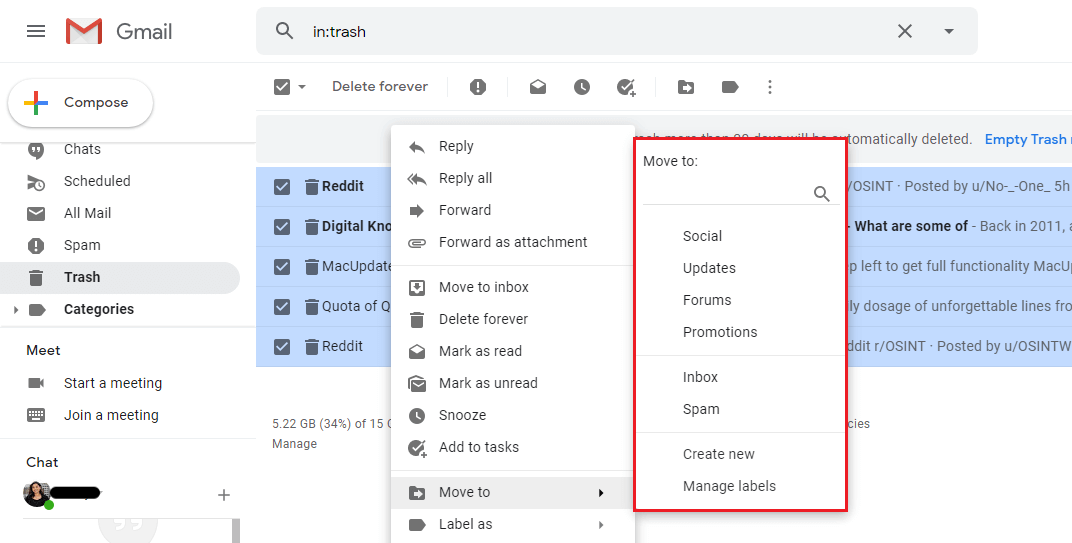Click the Gmail logo

(x=119, y=31)
